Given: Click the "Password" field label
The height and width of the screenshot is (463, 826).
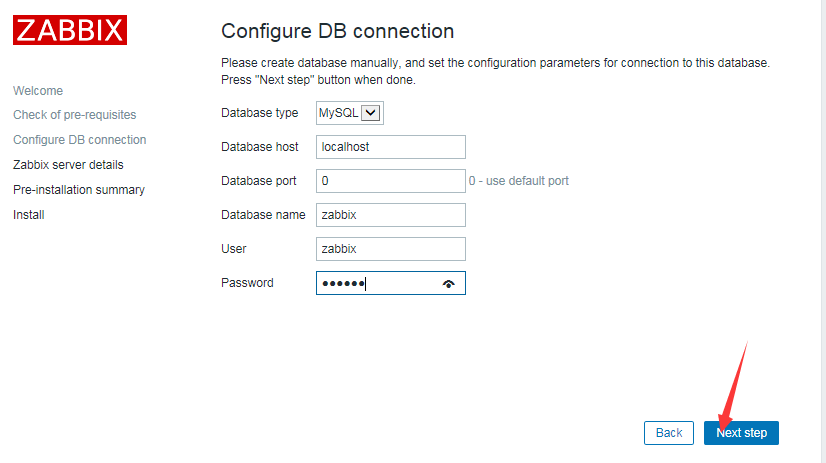Looking at the screenshot, I should click(247, 283).
